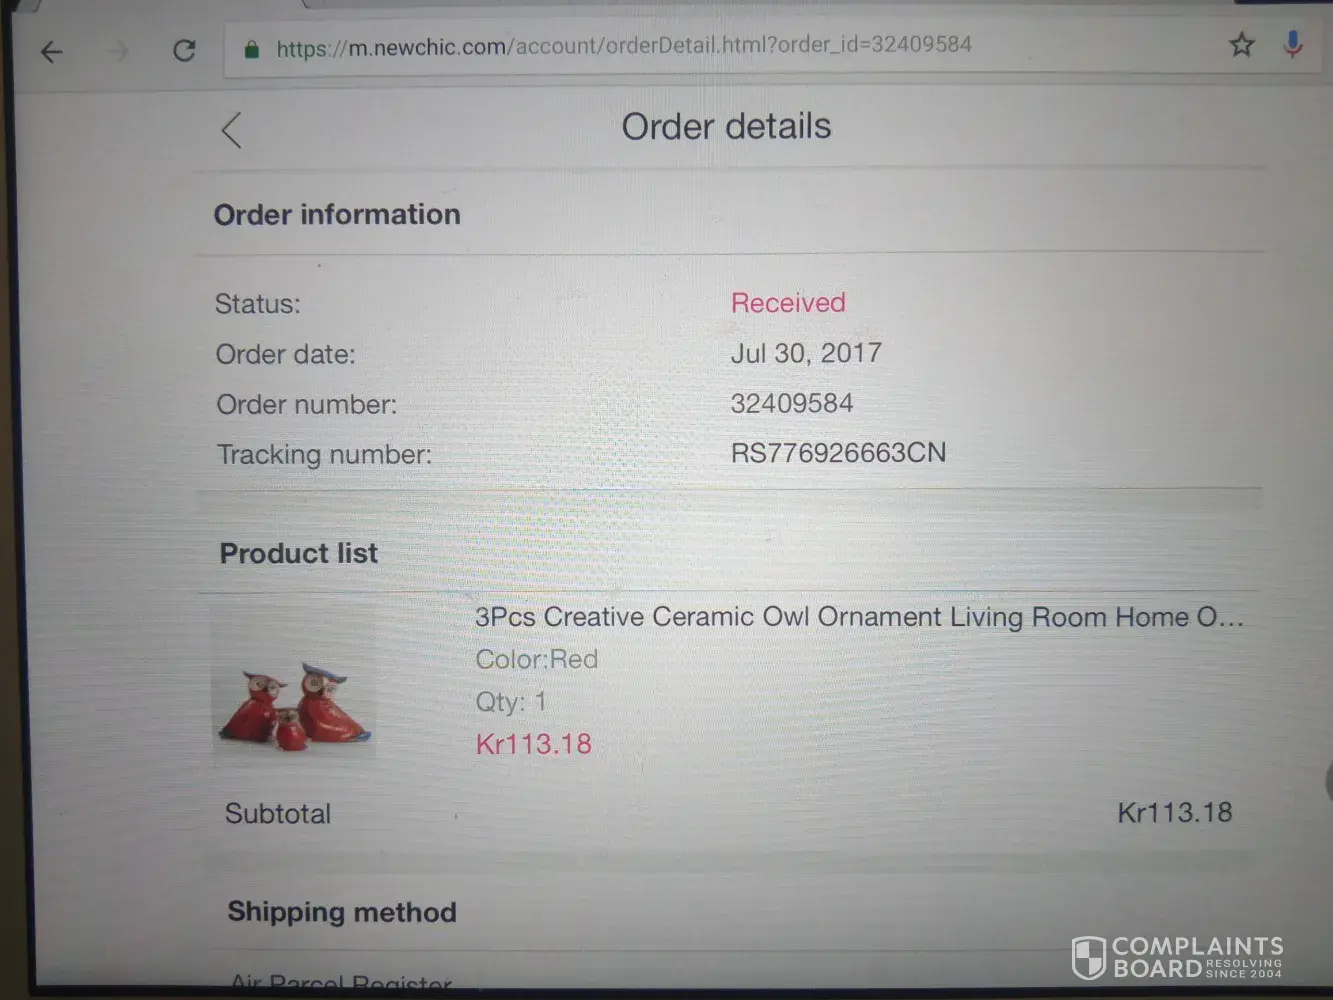Activate voice search microphone icon
Image resolution: width=1333 pixels, height=1000 pixels.
(1293, 44)
